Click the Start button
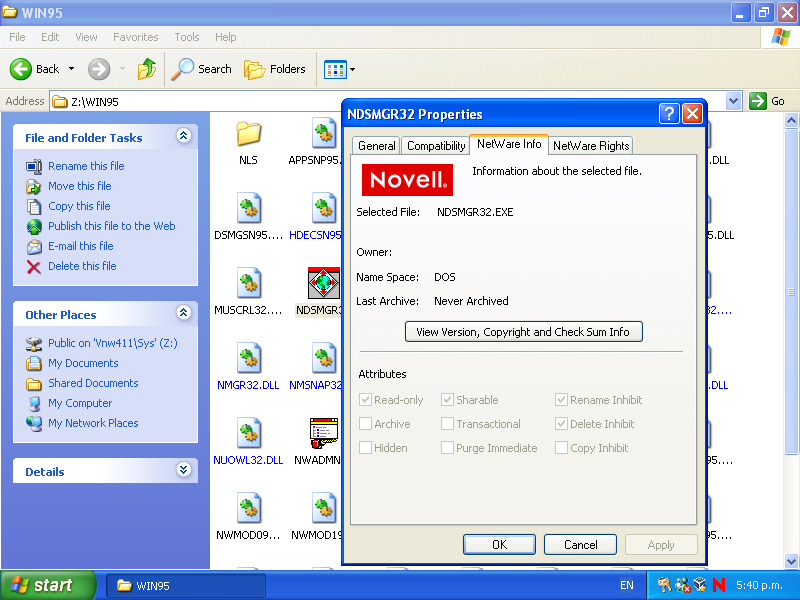The width and height of the screenshot is (800, 600). click(48, 585)
